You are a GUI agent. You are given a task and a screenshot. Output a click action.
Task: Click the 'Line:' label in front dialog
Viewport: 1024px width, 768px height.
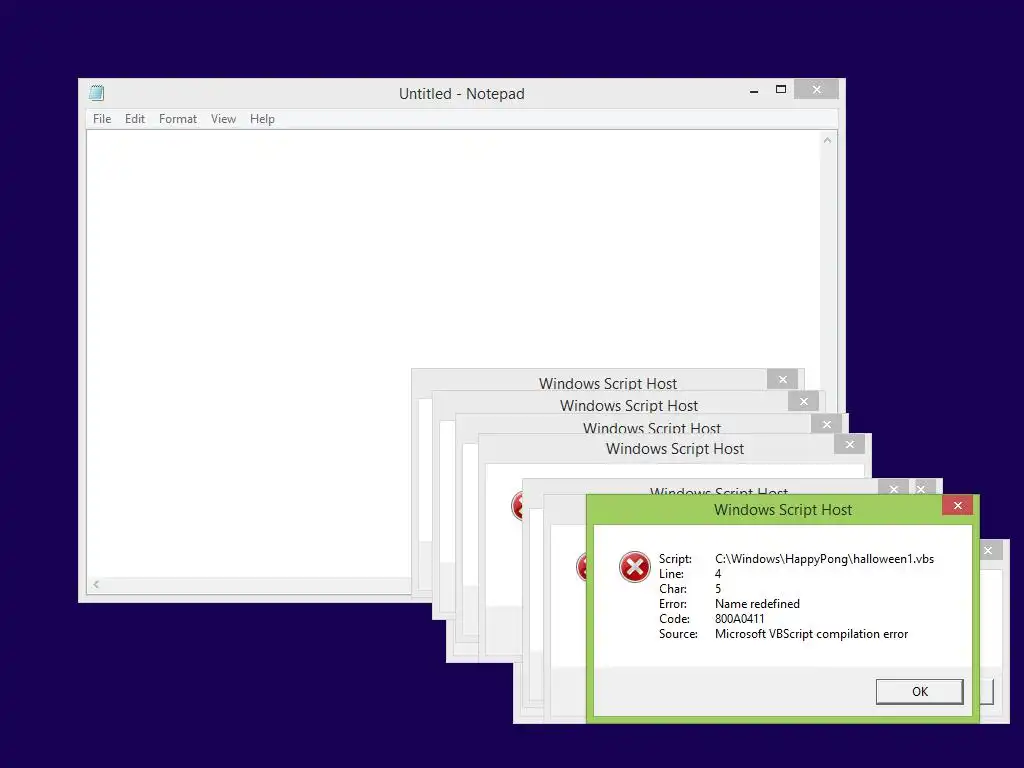pos(671,574)
